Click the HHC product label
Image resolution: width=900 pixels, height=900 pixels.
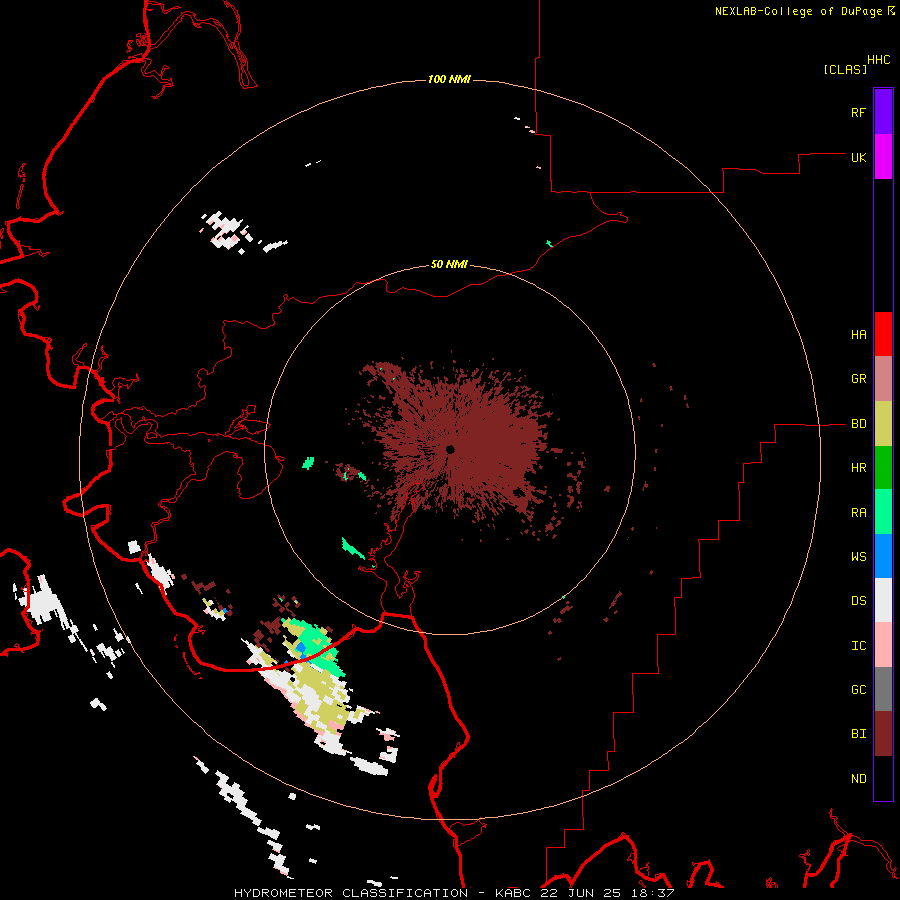pos(879,60)
